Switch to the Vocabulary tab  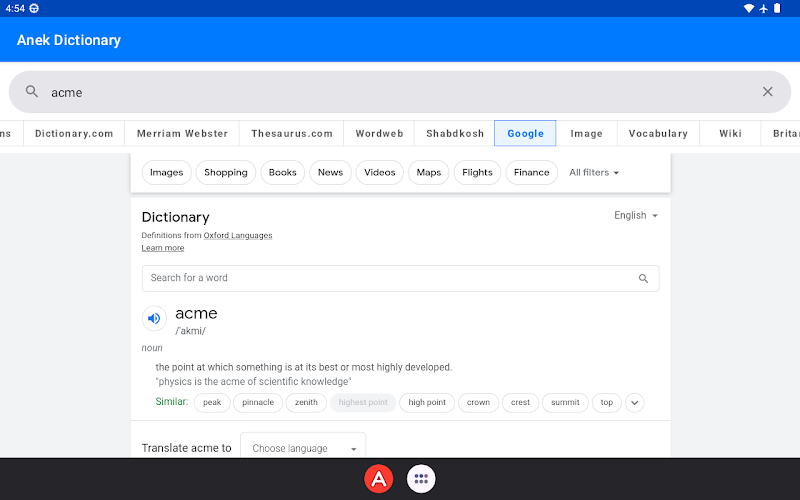pyautogui.click(x=658, y=133)
